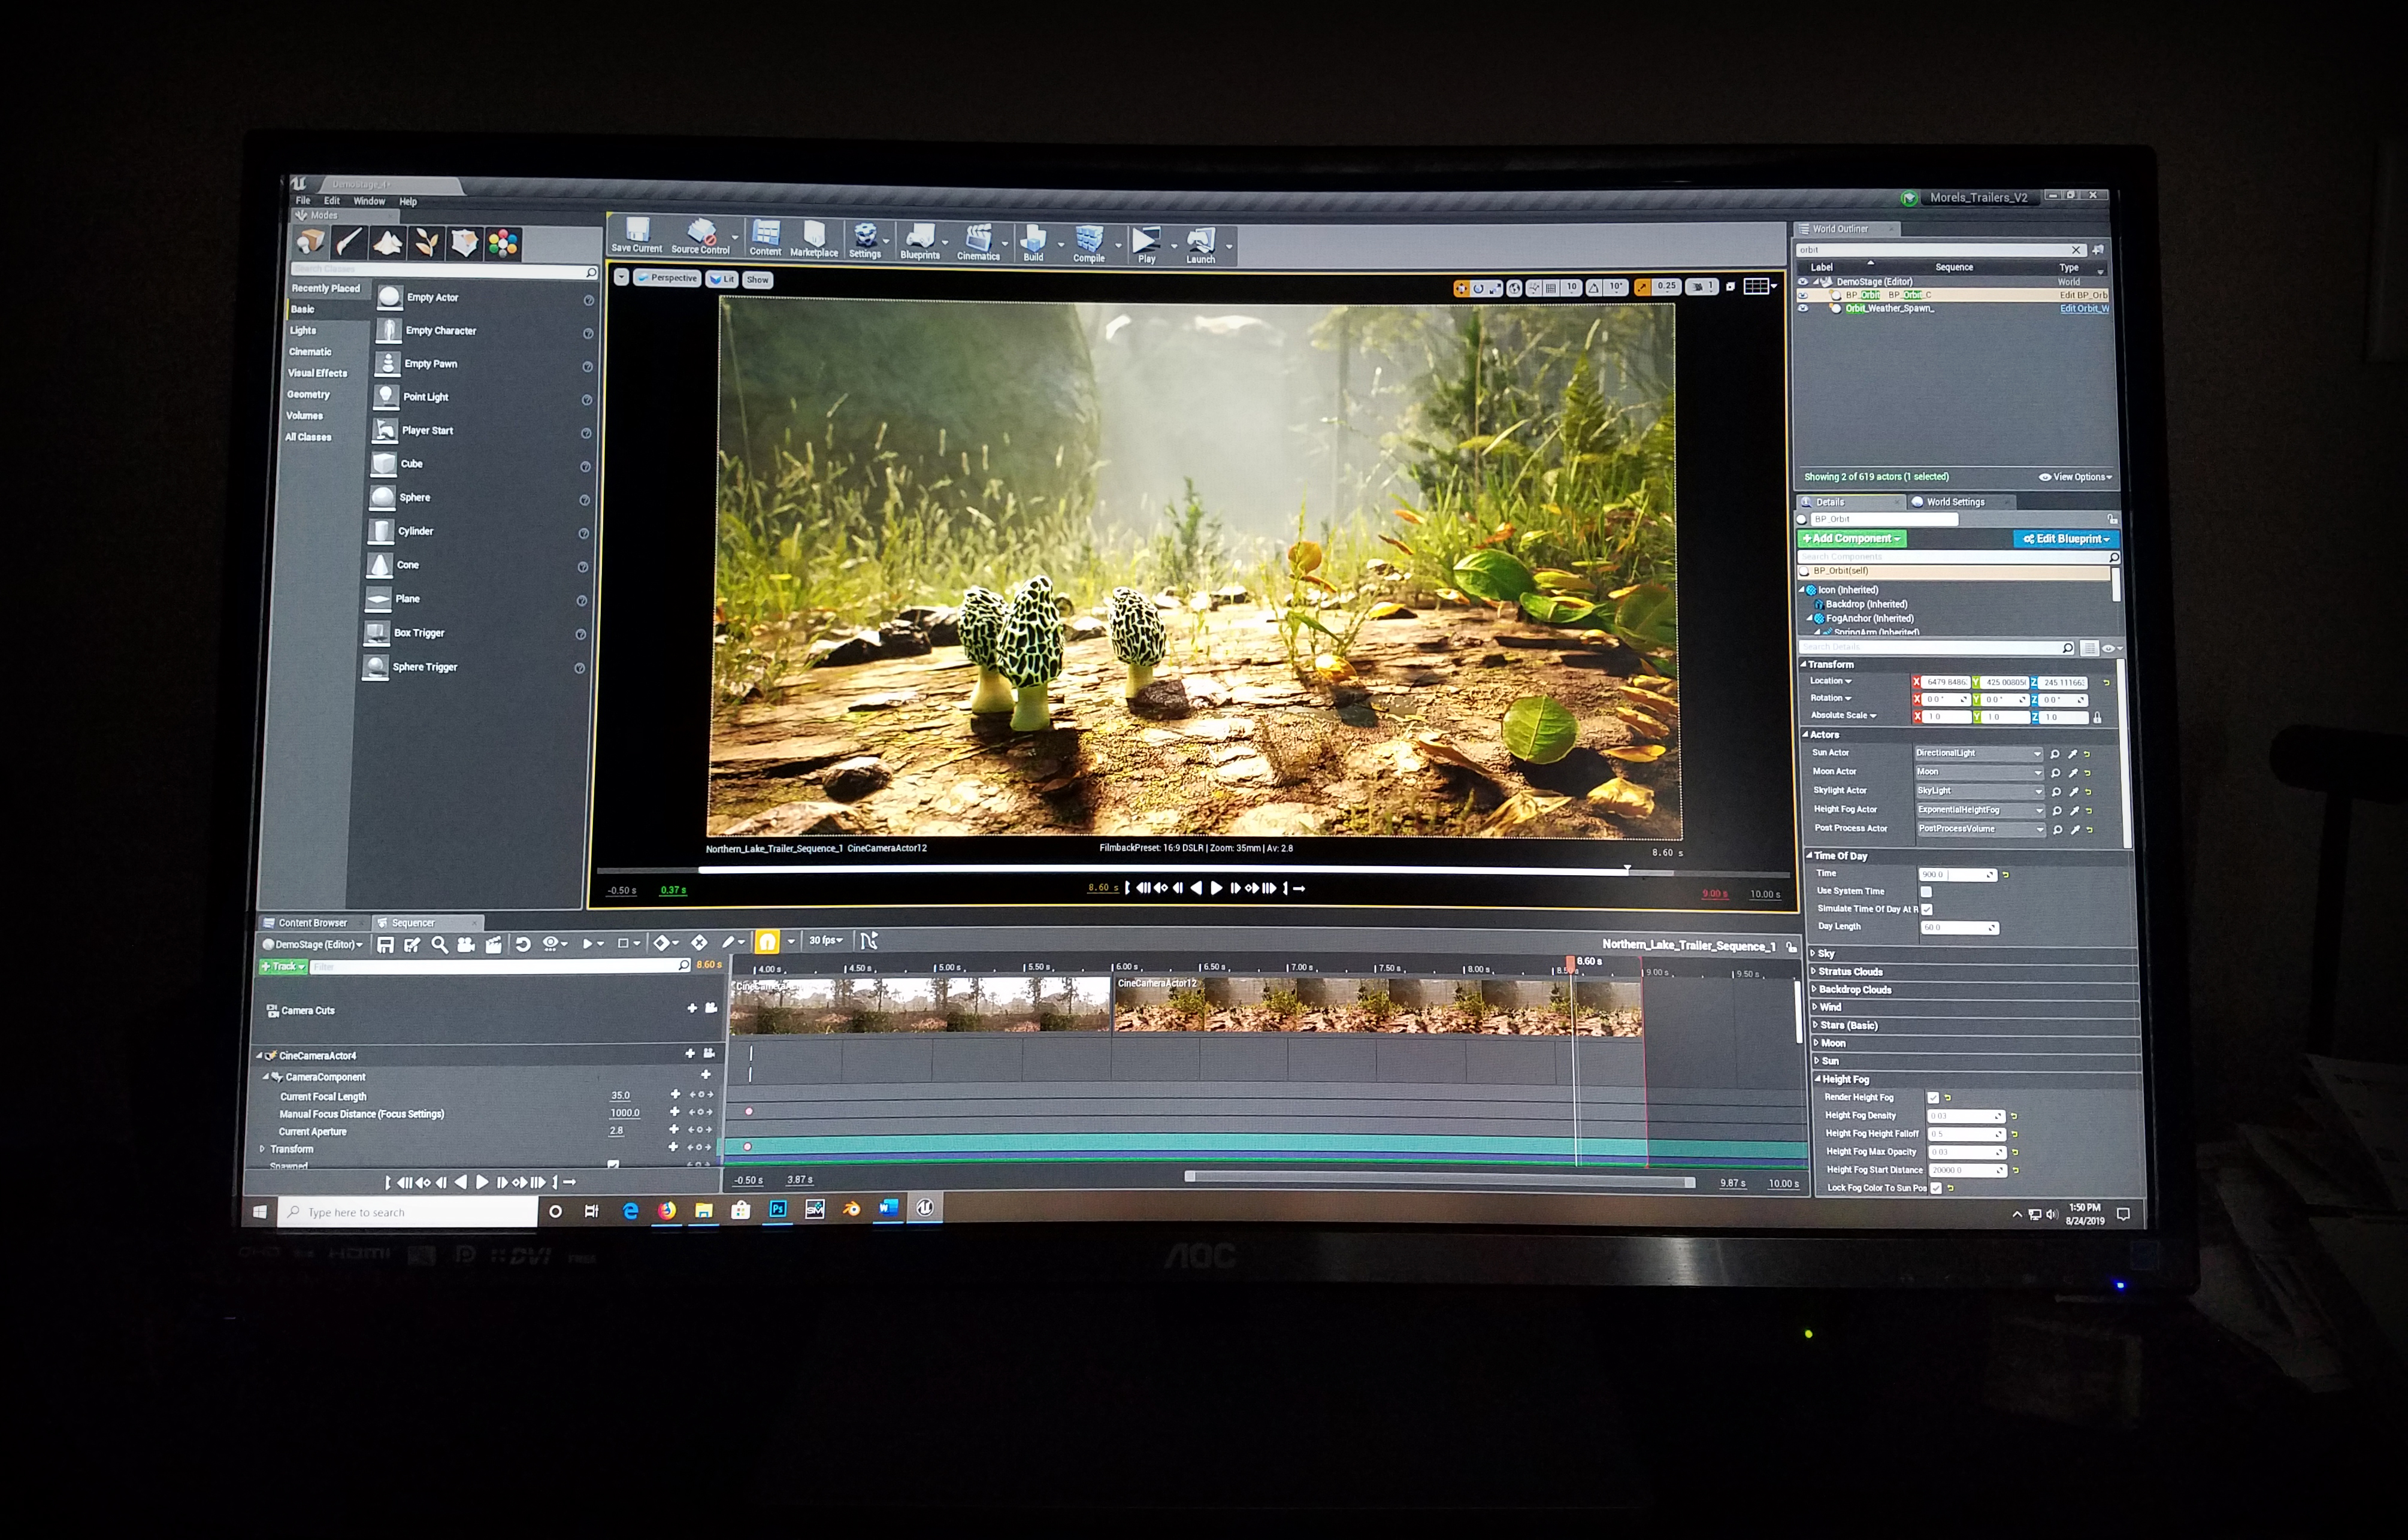Open the File menu
Viewport: 2408px width, 1540px height.
click(x=303, y=201)
